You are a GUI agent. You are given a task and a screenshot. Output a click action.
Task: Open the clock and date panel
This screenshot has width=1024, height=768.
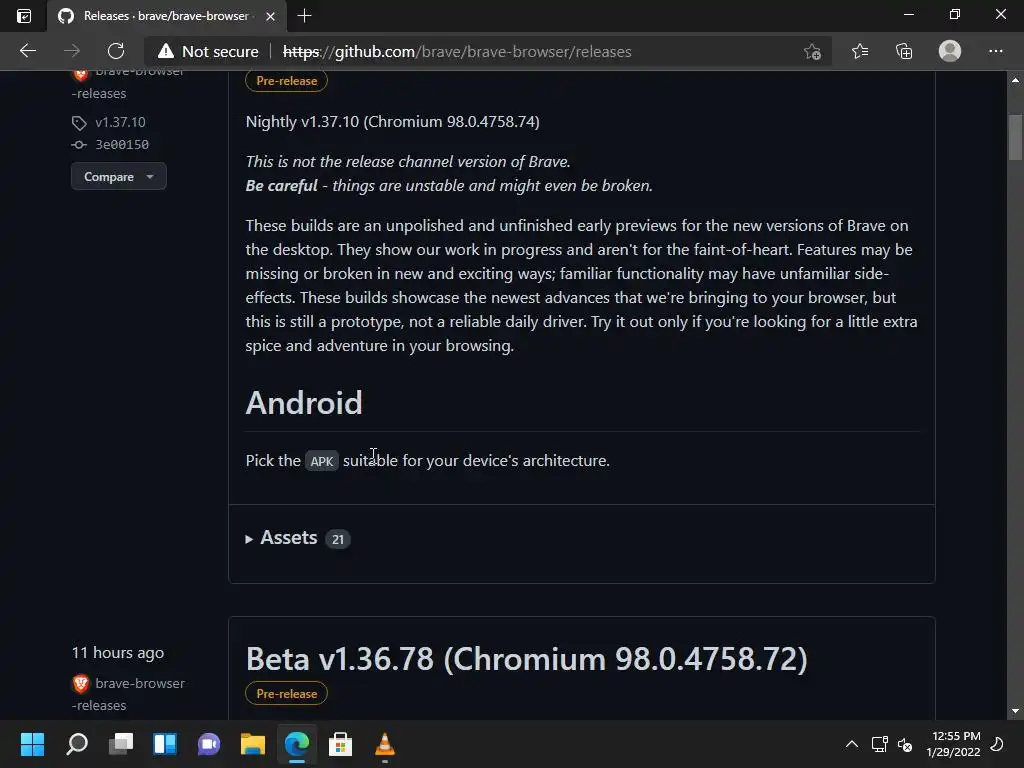tap(953, 744)
